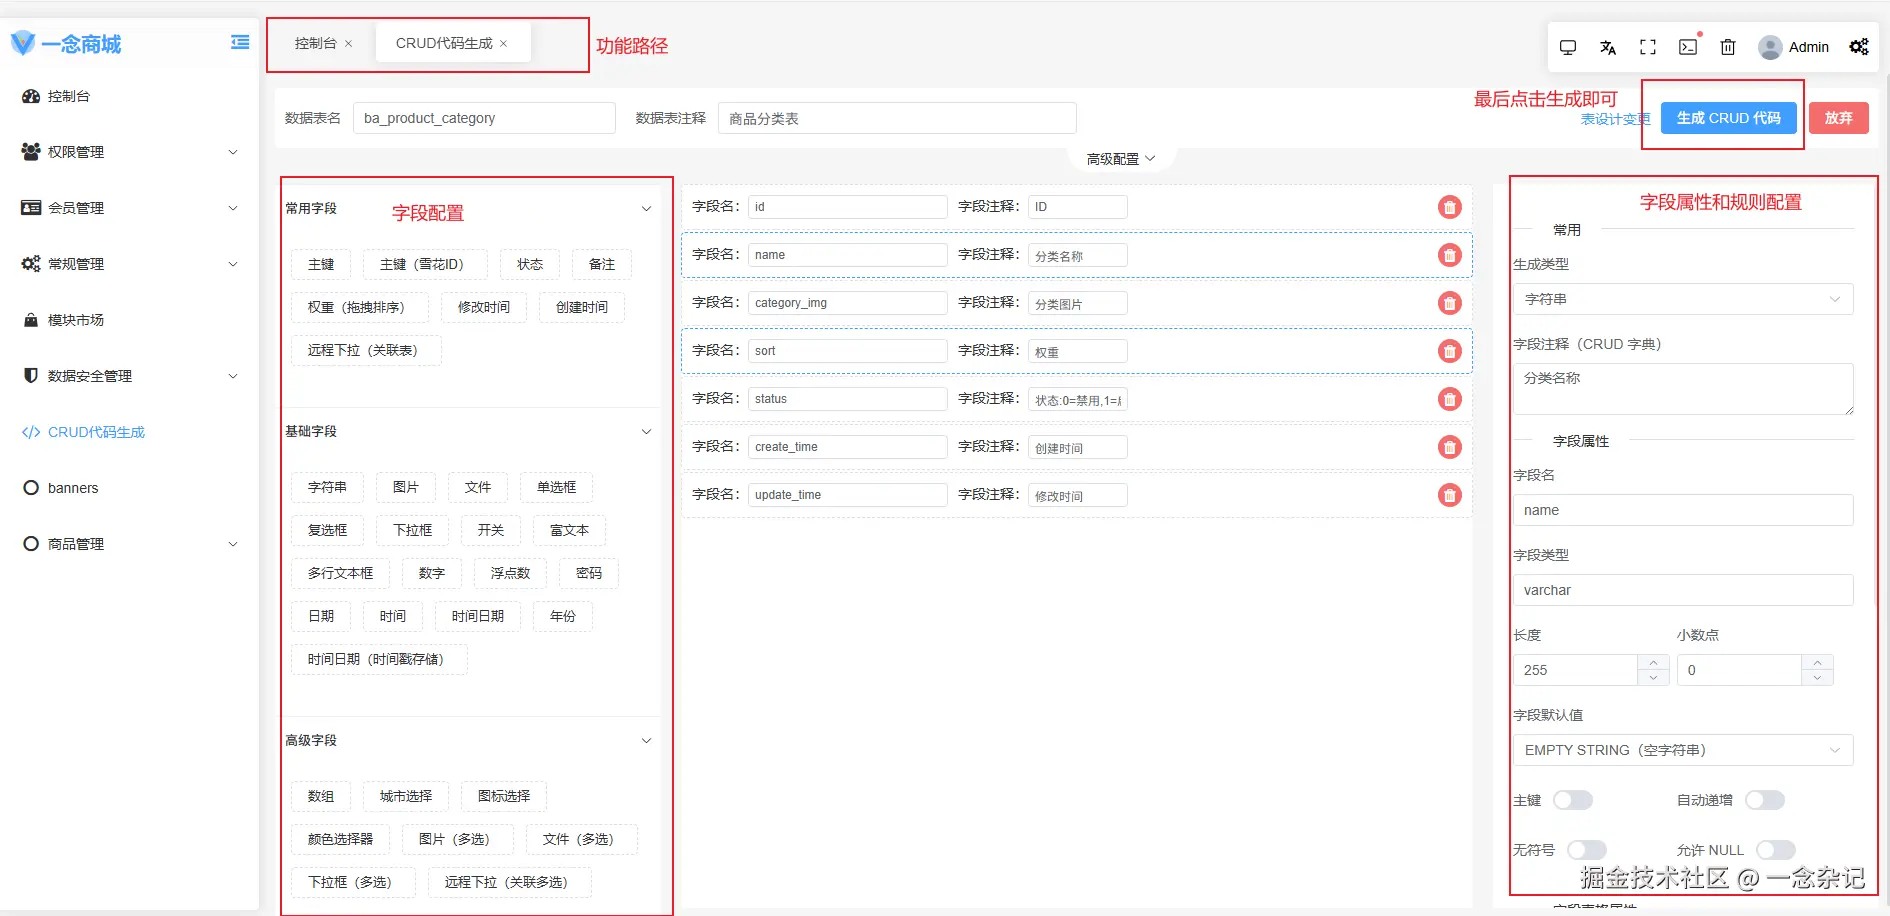The width and height of the screenshot is (1890, 916).
Task: Switch to the CRUD代码生成 tab
Action: (x=444, y=44)
